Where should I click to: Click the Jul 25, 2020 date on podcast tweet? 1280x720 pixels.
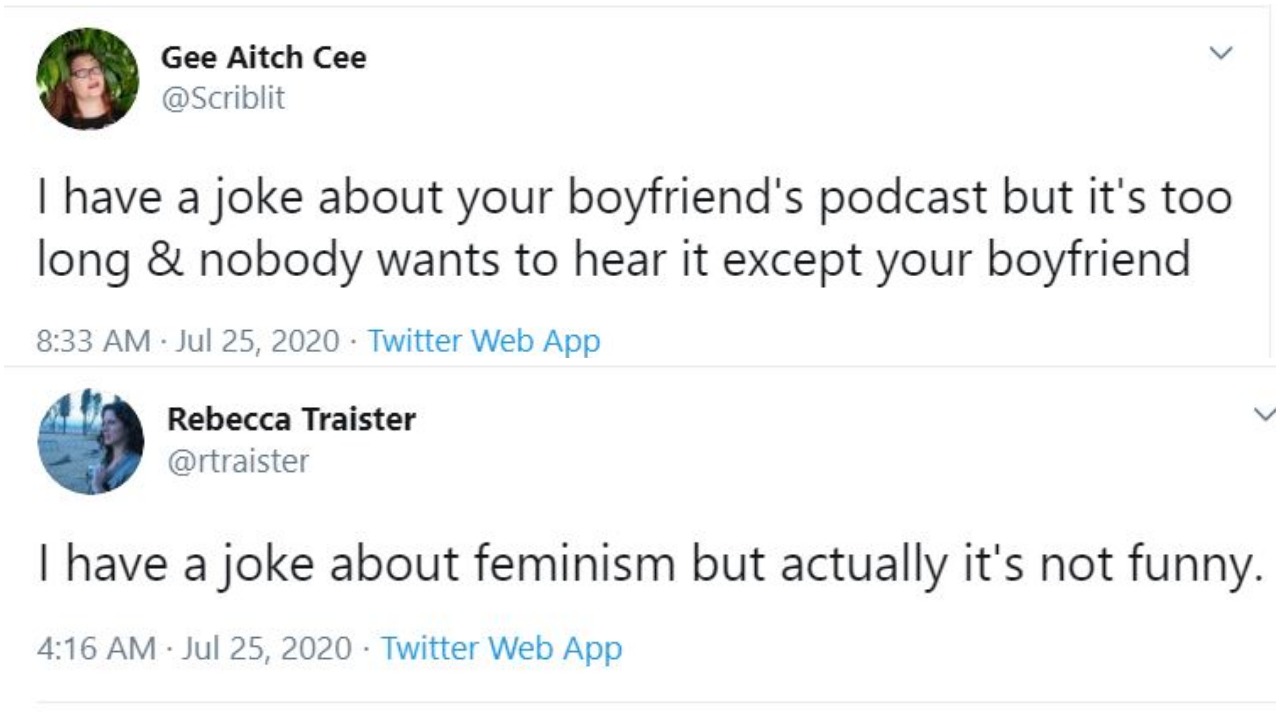click(258, 342)
